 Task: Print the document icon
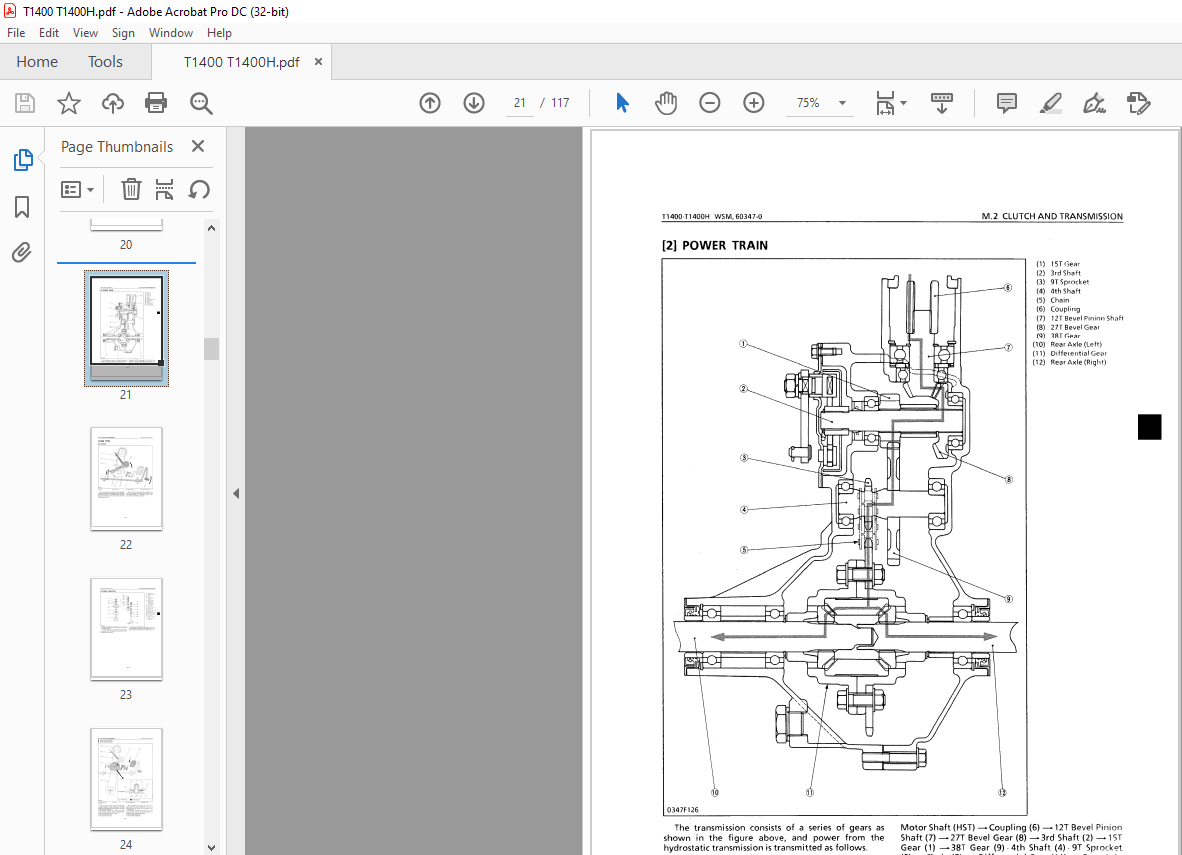(156, 103)
